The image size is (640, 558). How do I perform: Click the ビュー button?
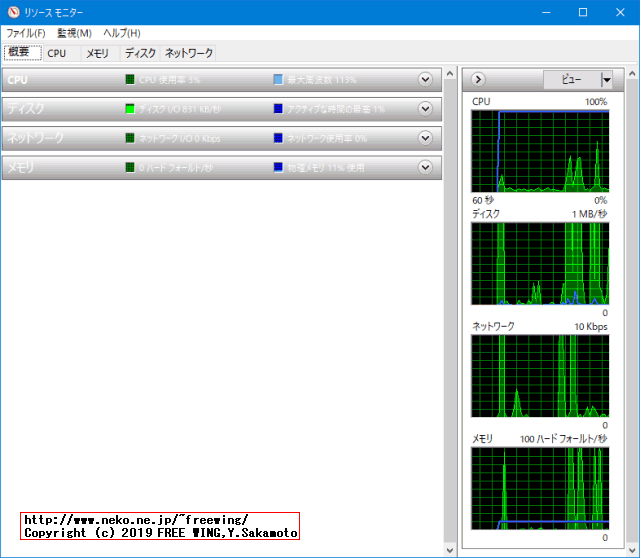(570, 80)
